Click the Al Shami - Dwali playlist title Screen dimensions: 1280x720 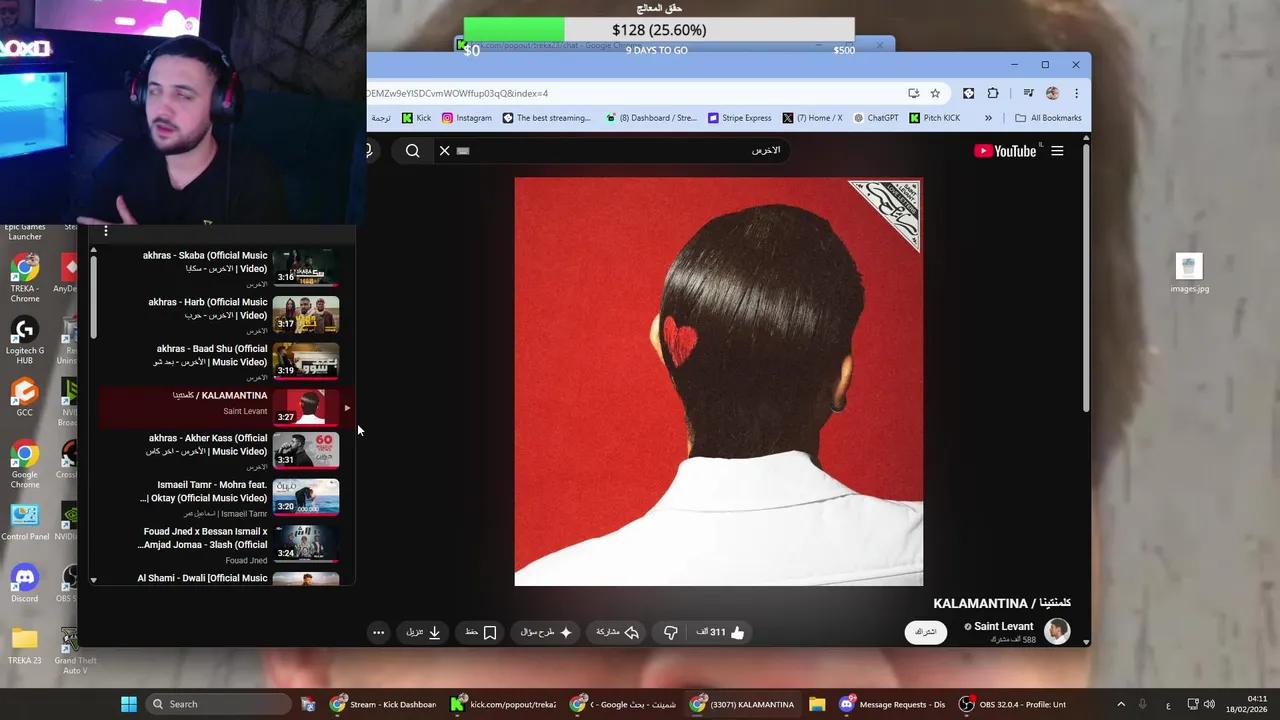click(x=202, y=578)
